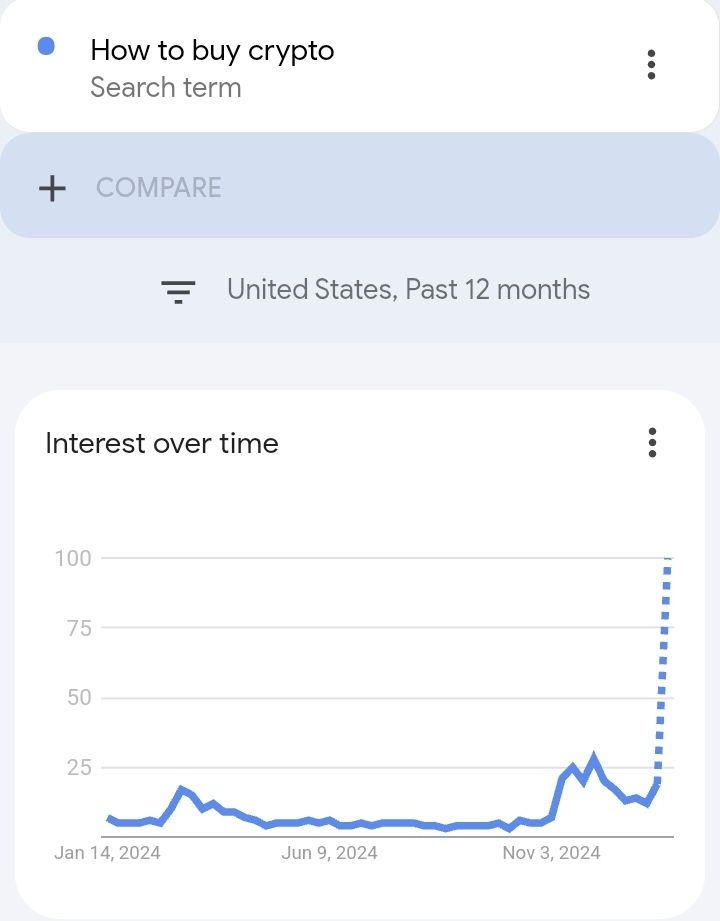Click the blue dot next to the search term
720x921 pixels.
tap(46, 46)
